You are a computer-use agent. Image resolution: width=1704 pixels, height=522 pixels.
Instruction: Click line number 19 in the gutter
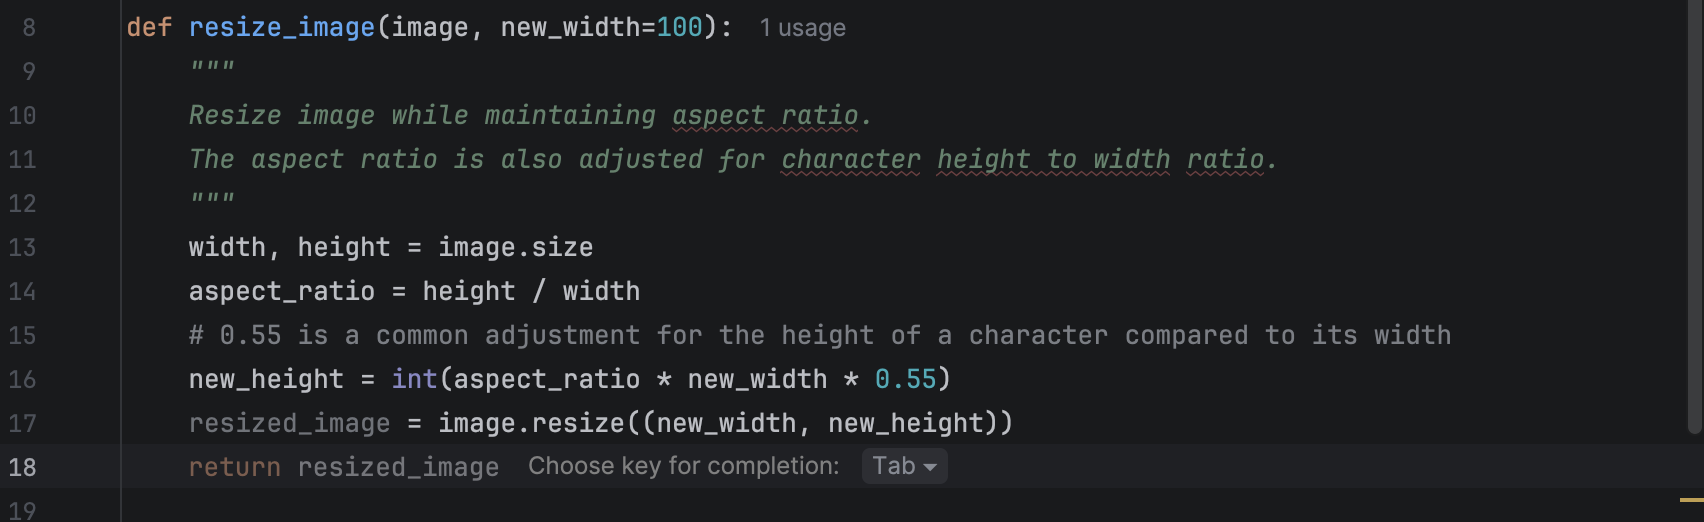(22, 510)
